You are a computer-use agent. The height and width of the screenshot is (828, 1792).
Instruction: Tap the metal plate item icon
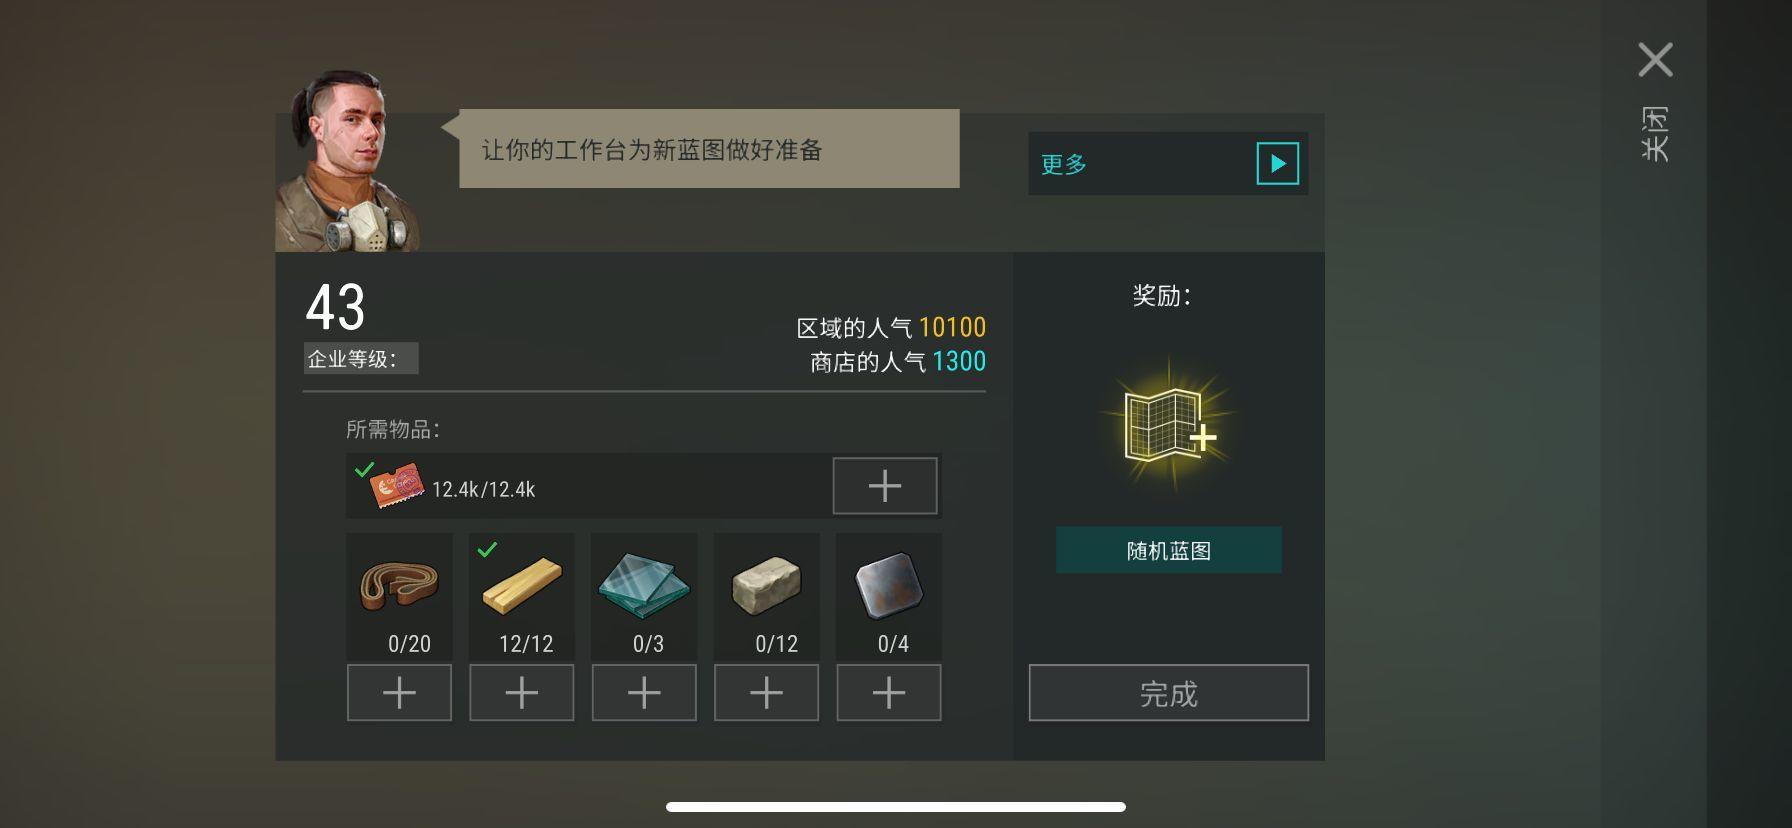888,586
